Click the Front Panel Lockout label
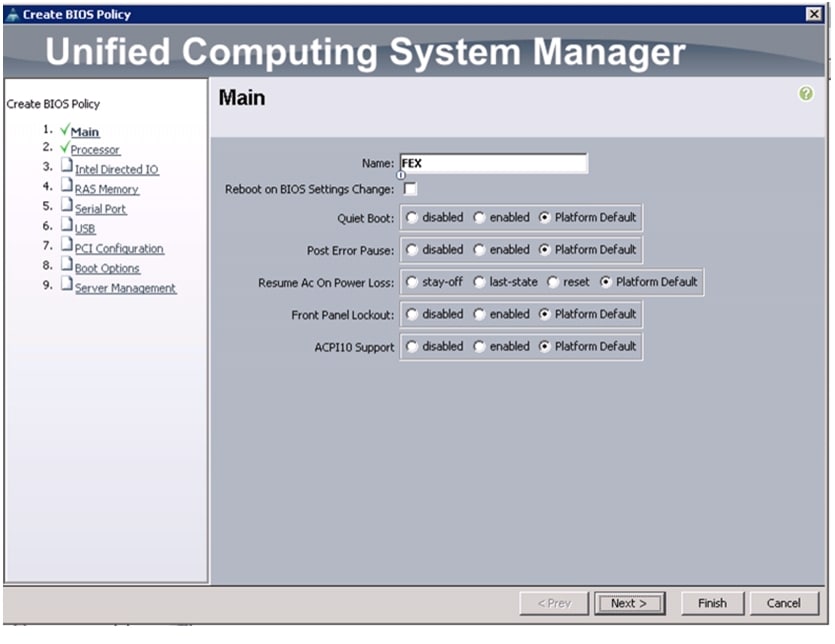835x644 pixels. tap(342, 315)
